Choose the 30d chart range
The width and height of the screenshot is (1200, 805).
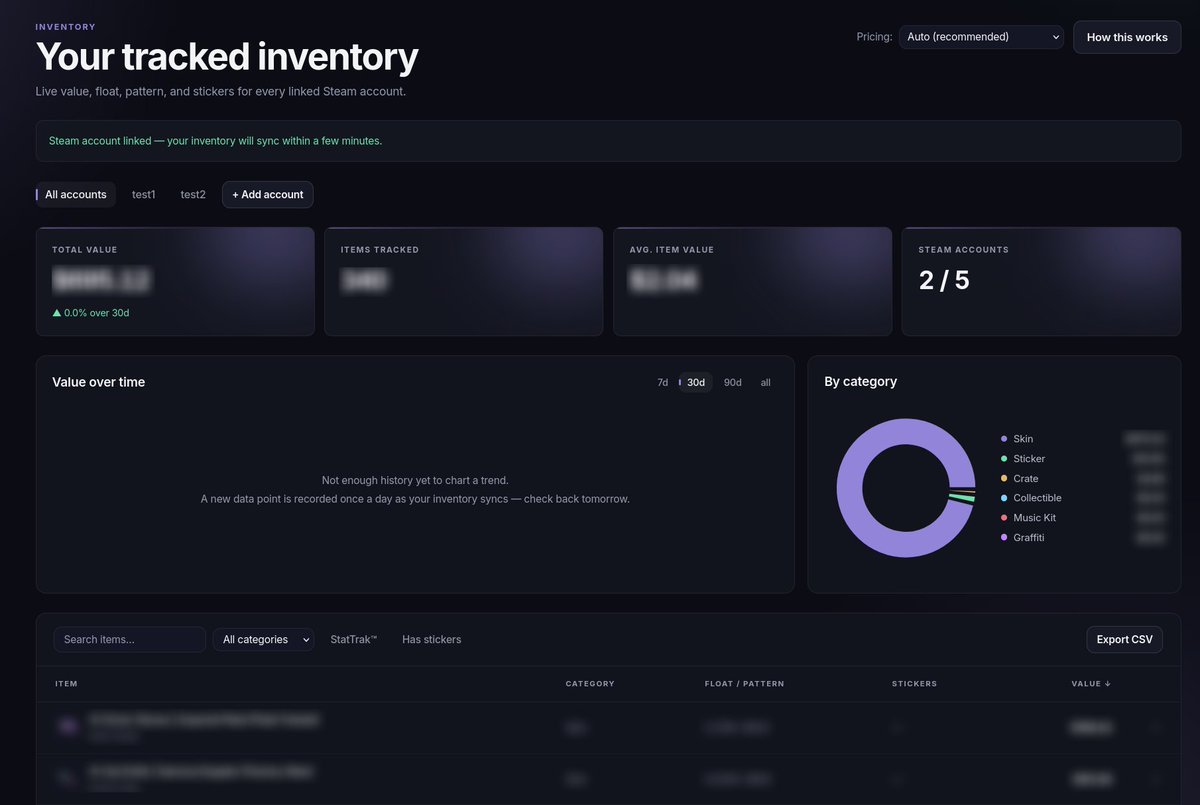pos(696,382)
